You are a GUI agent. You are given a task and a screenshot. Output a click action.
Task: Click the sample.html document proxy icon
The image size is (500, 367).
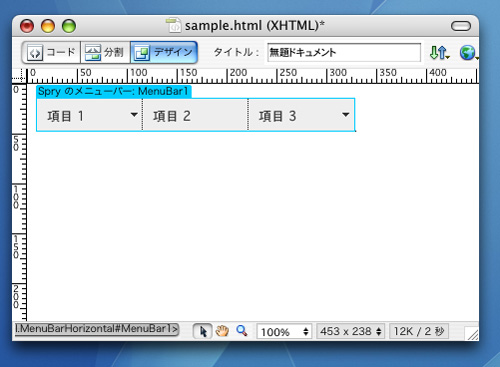[174, 25]
